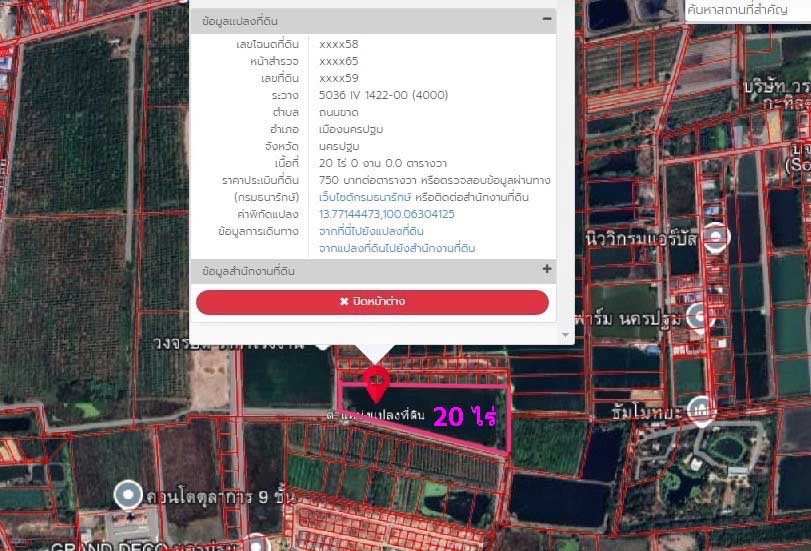Click the title deed number xxxx58
The image size is (811, 551).
coord(338,44)
